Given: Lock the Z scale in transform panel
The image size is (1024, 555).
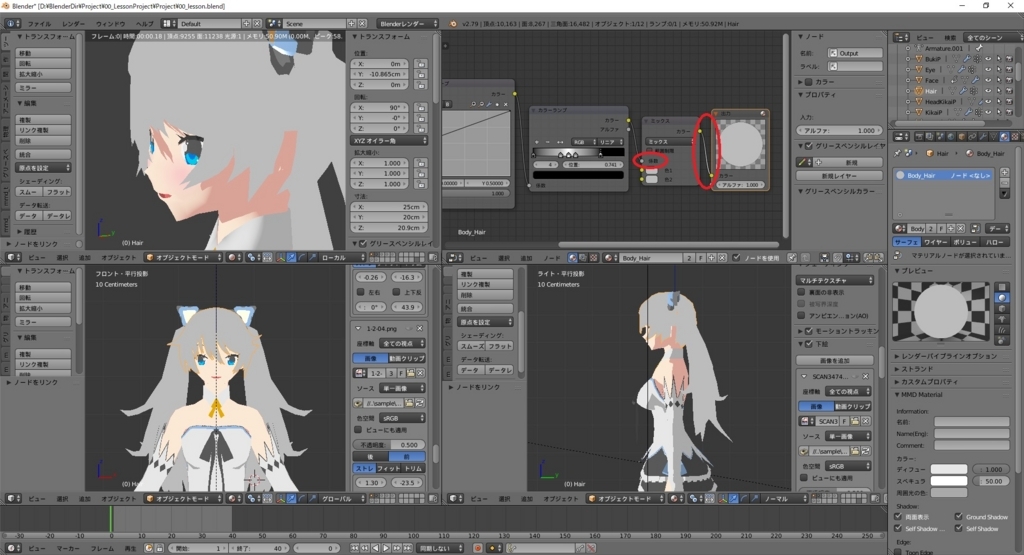Looking at the screenshot, I should pos(421,184).
